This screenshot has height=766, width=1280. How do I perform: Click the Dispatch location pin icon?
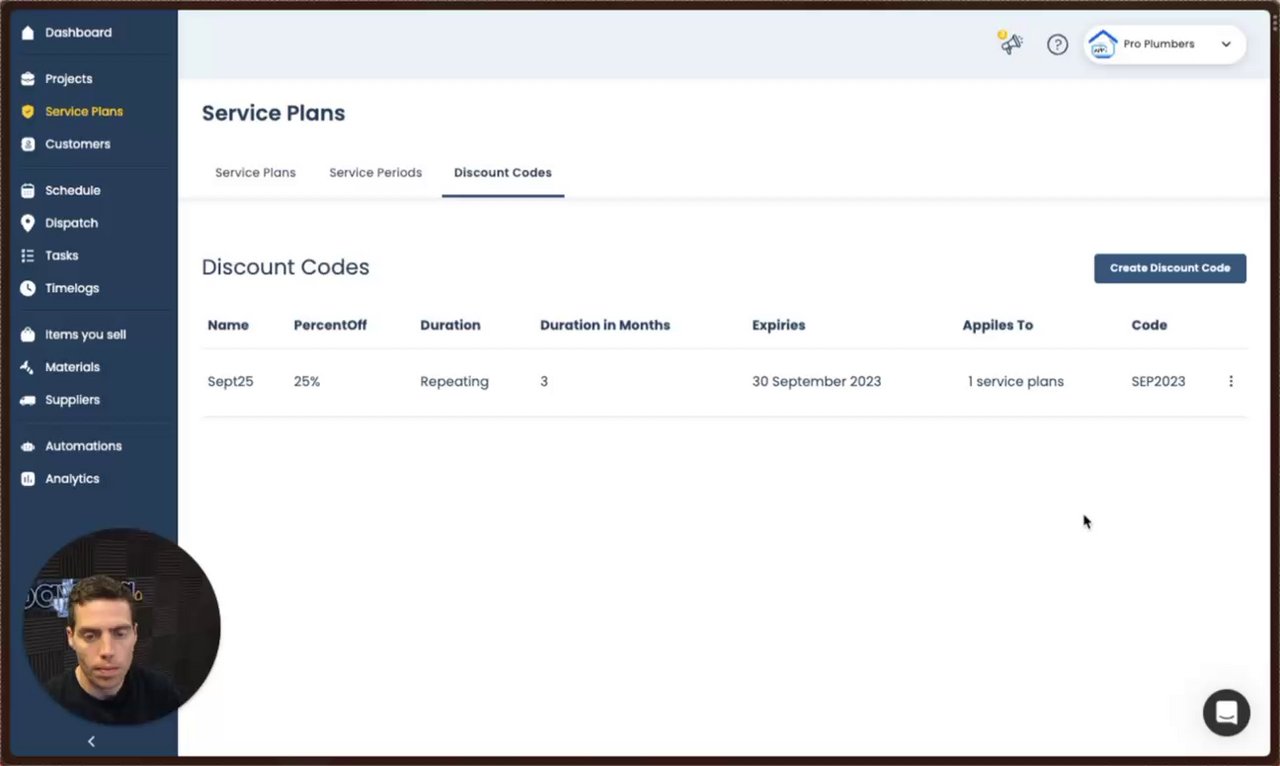click(x=28, y=223)
